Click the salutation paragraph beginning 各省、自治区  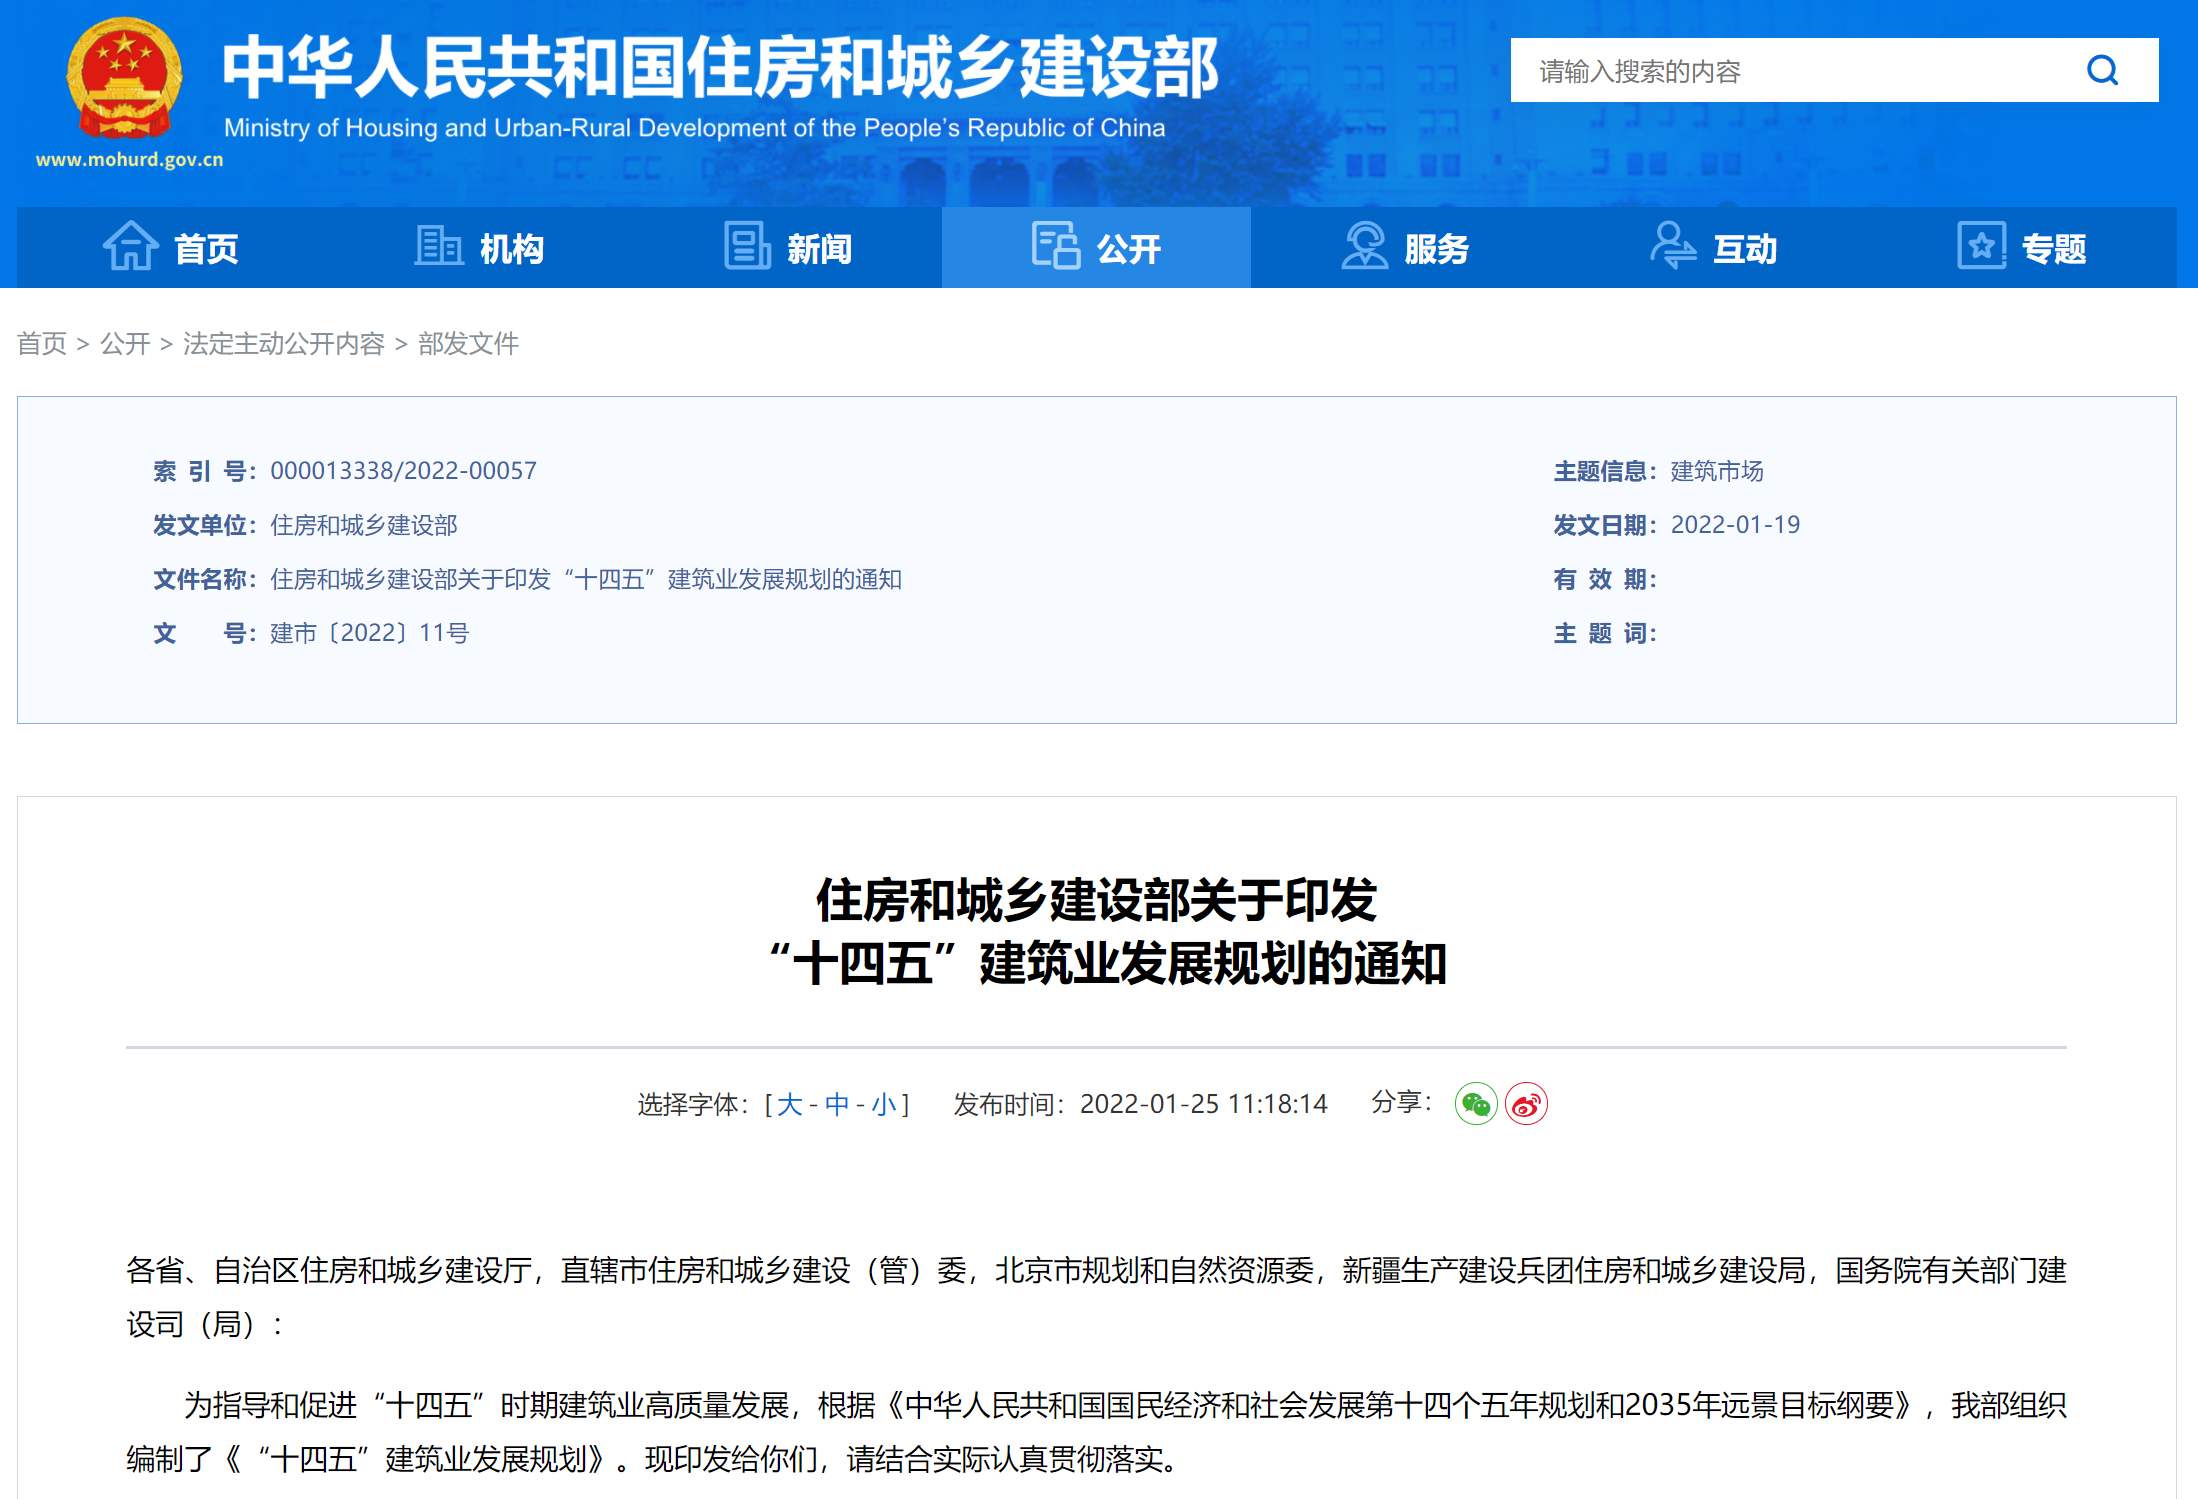point(1096,1297)
